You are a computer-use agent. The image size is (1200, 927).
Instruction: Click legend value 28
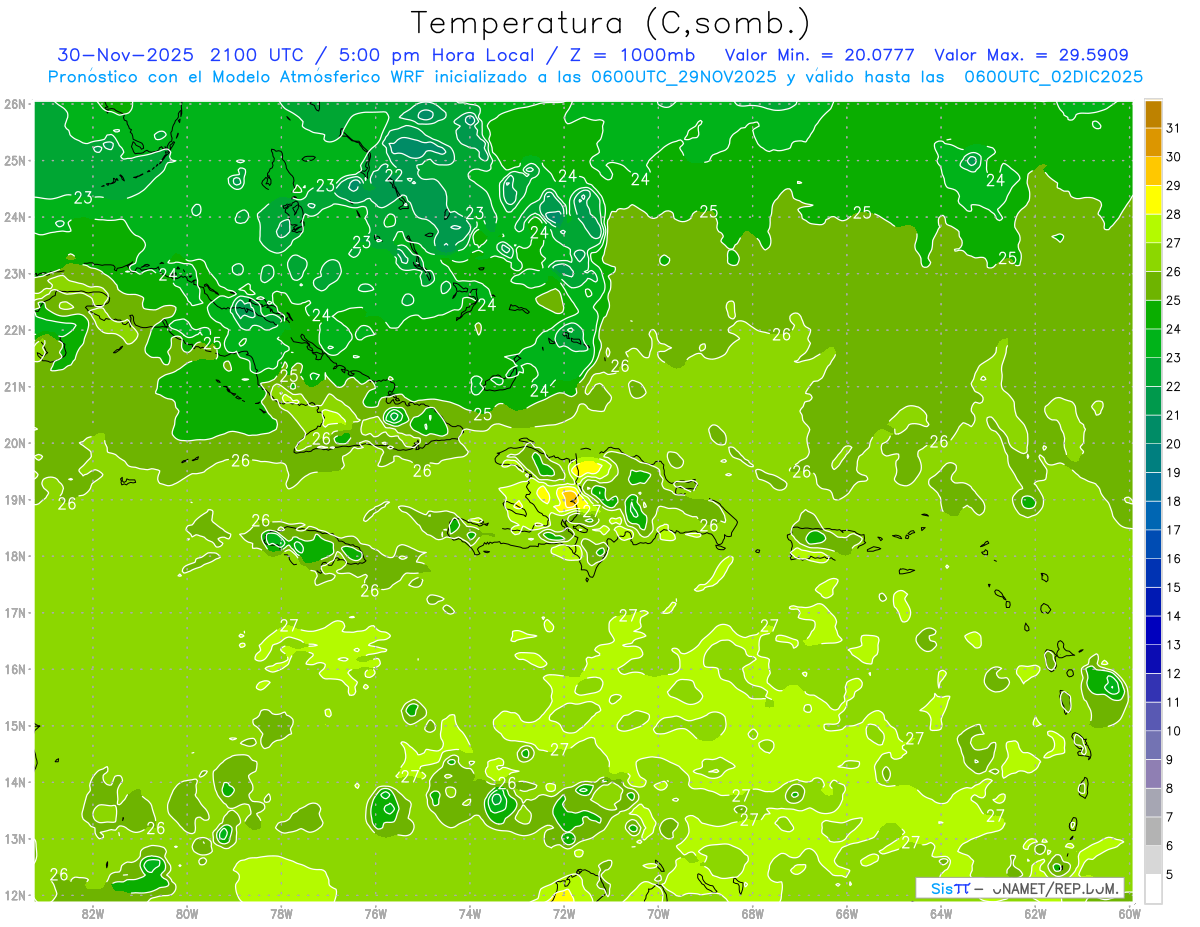click(1174, 214)
